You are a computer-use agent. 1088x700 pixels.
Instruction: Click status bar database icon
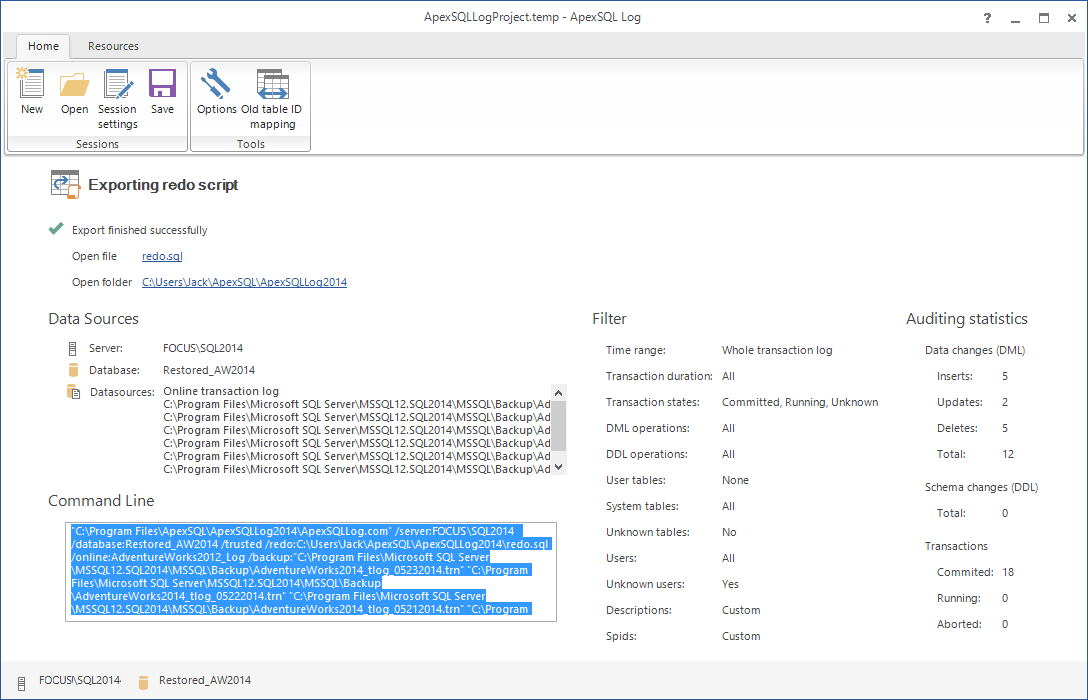(144, 683)
